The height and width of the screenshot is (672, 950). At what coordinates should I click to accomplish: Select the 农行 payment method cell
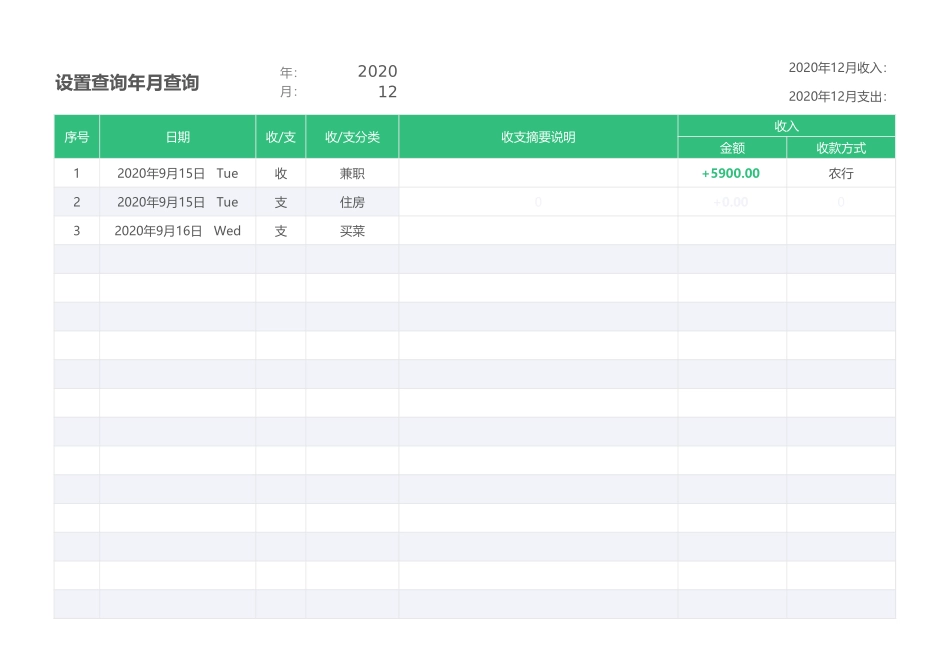[840, 173]
